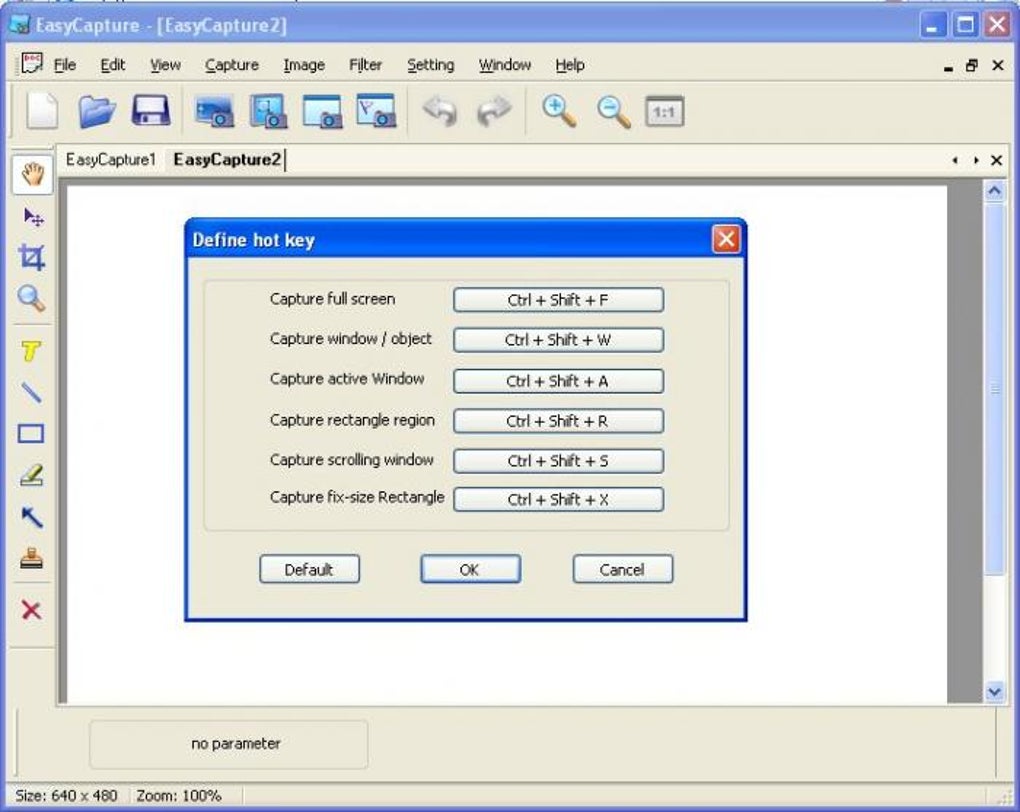The width and height of the screenshot is (1020, 812).
Task: Select the Crop tool
Action: tap(31, 257)
